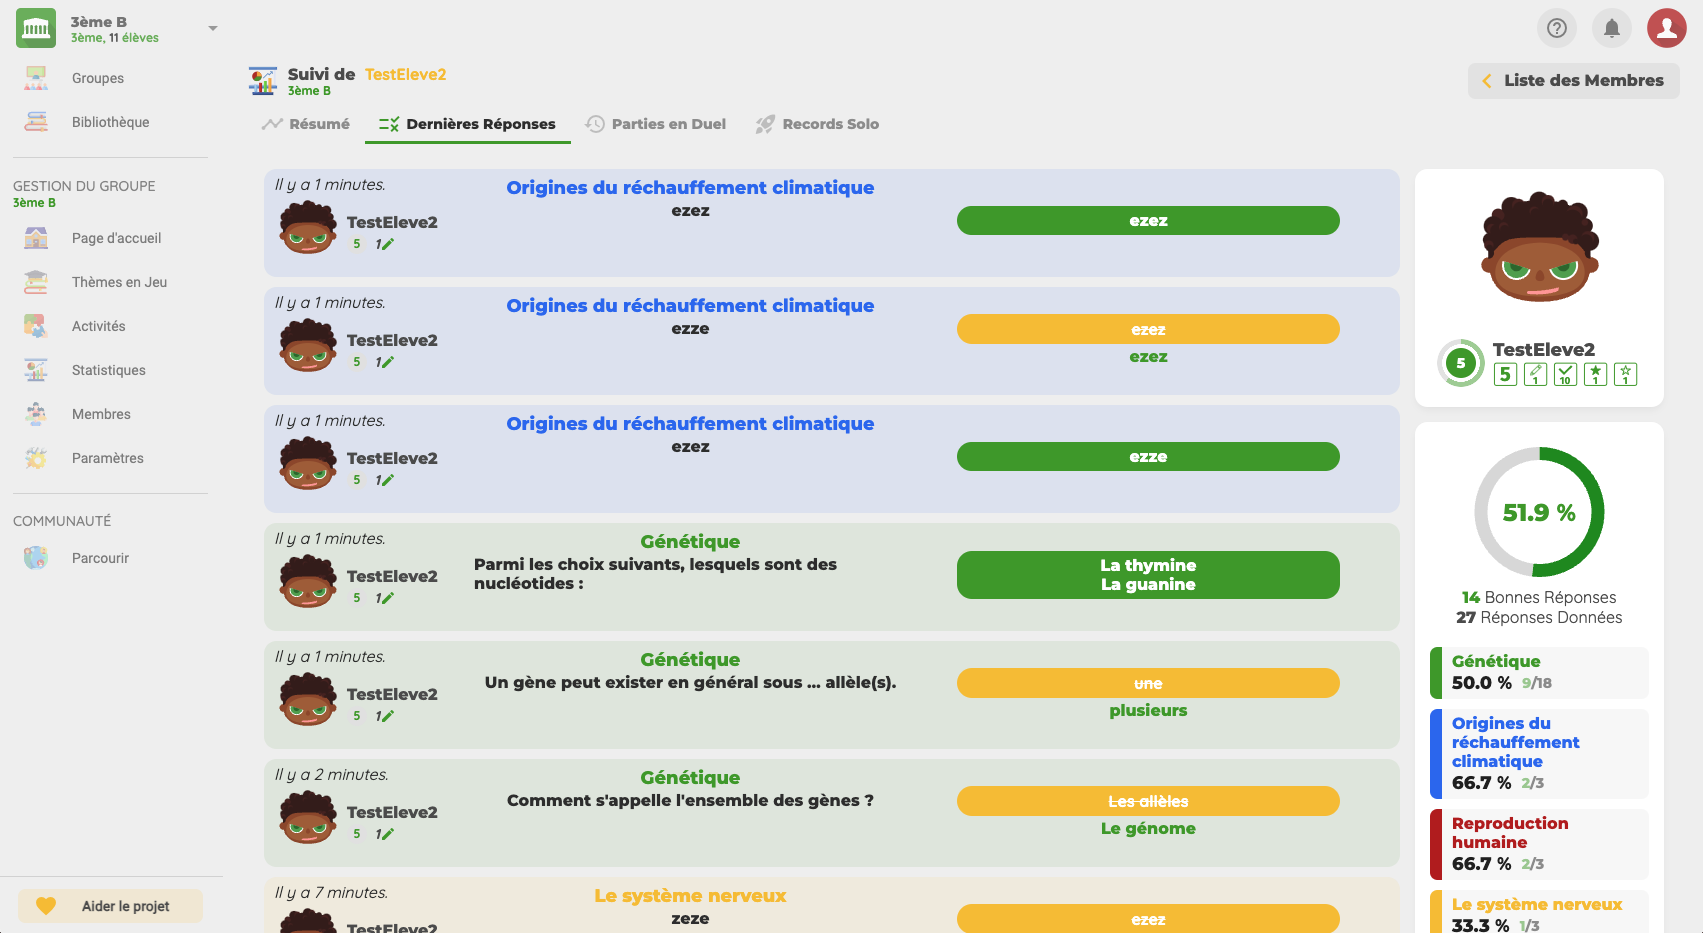
Task: Click the 3ème B school building icon
Action: click(x=36, y=28)
